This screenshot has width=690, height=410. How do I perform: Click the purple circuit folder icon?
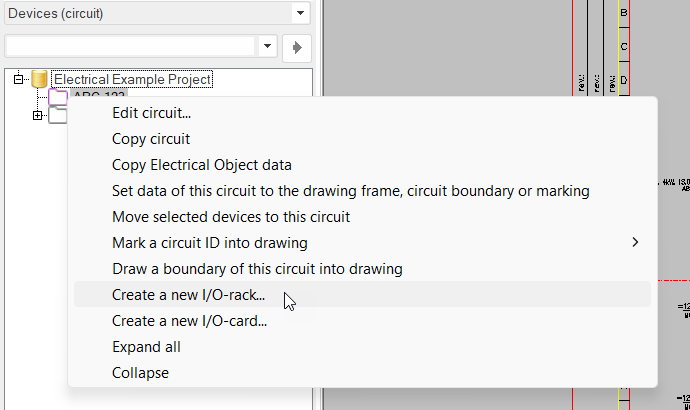[x=57, y=97]
